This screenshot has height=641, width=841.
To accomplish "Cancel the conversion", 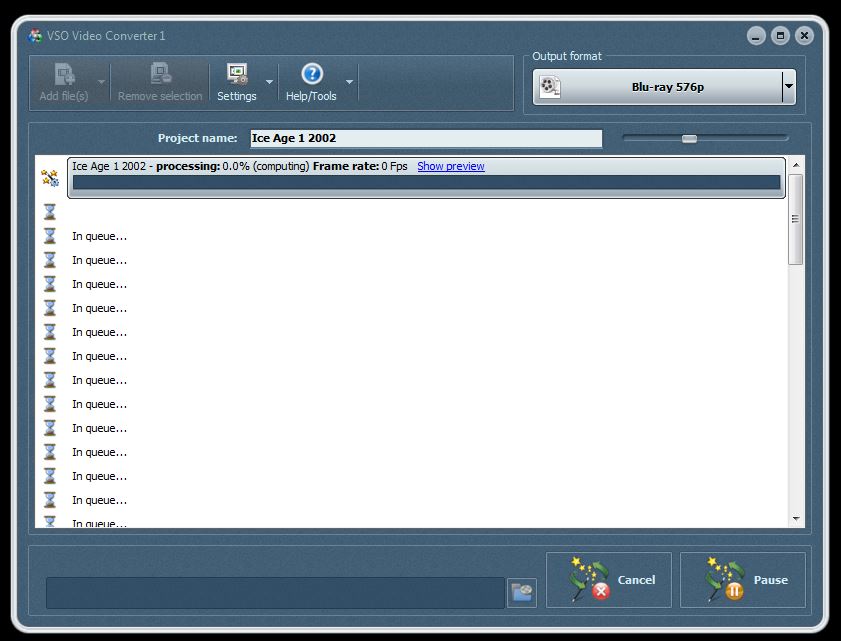I will 609,580.
